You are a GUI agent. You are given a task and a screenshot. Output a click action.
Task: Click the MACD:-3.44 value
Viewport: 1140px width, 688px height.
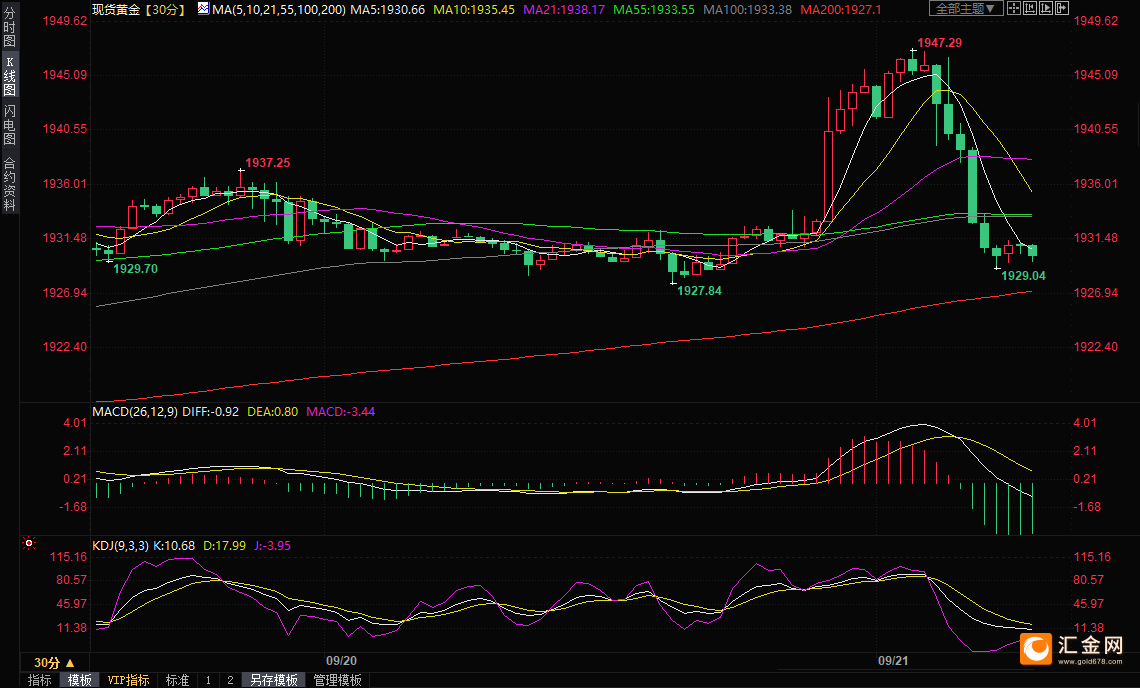tap(341, 412)
